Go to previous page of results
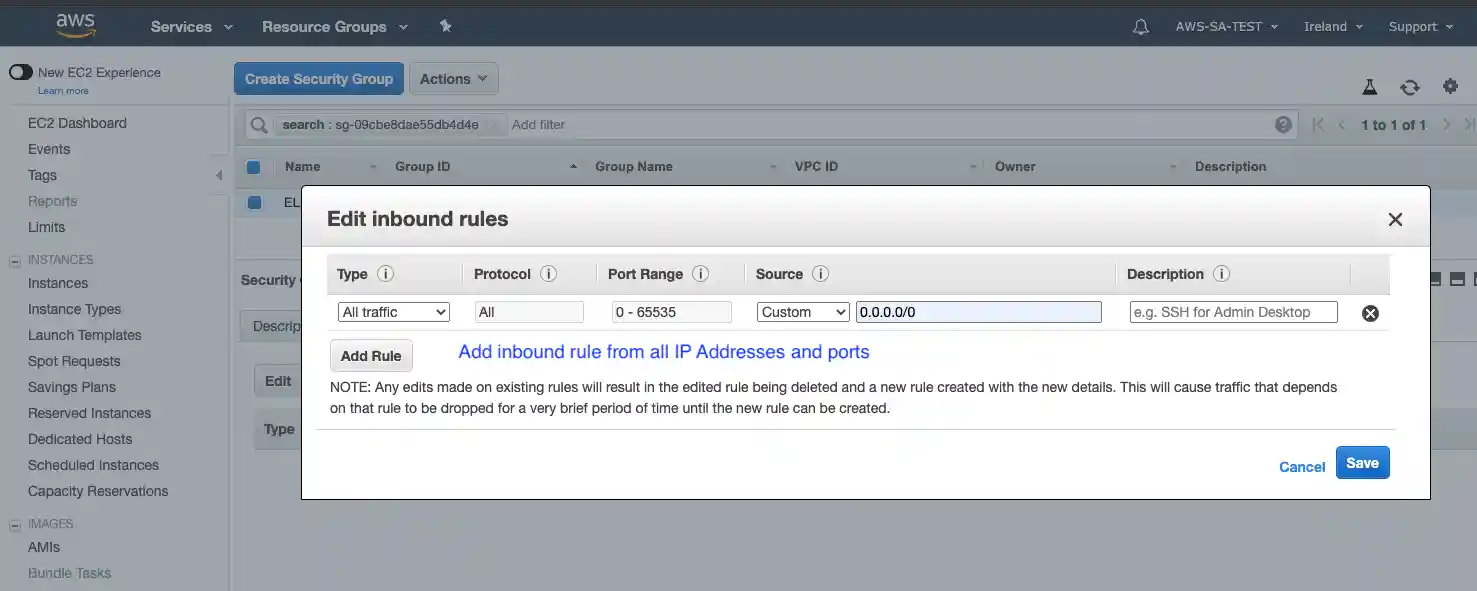The image size is (1477, 591). 1342,125
